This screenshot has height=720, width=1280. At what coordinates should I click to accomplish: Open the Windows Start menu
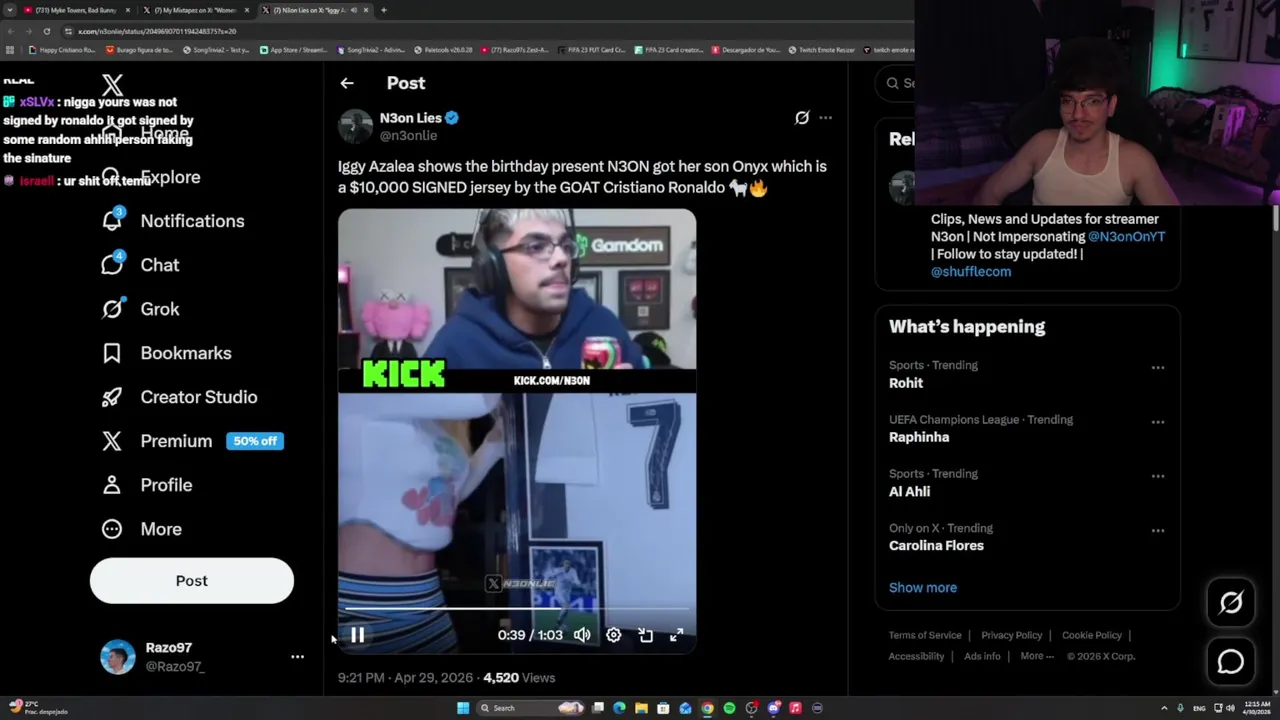click(x=462, y=708)
